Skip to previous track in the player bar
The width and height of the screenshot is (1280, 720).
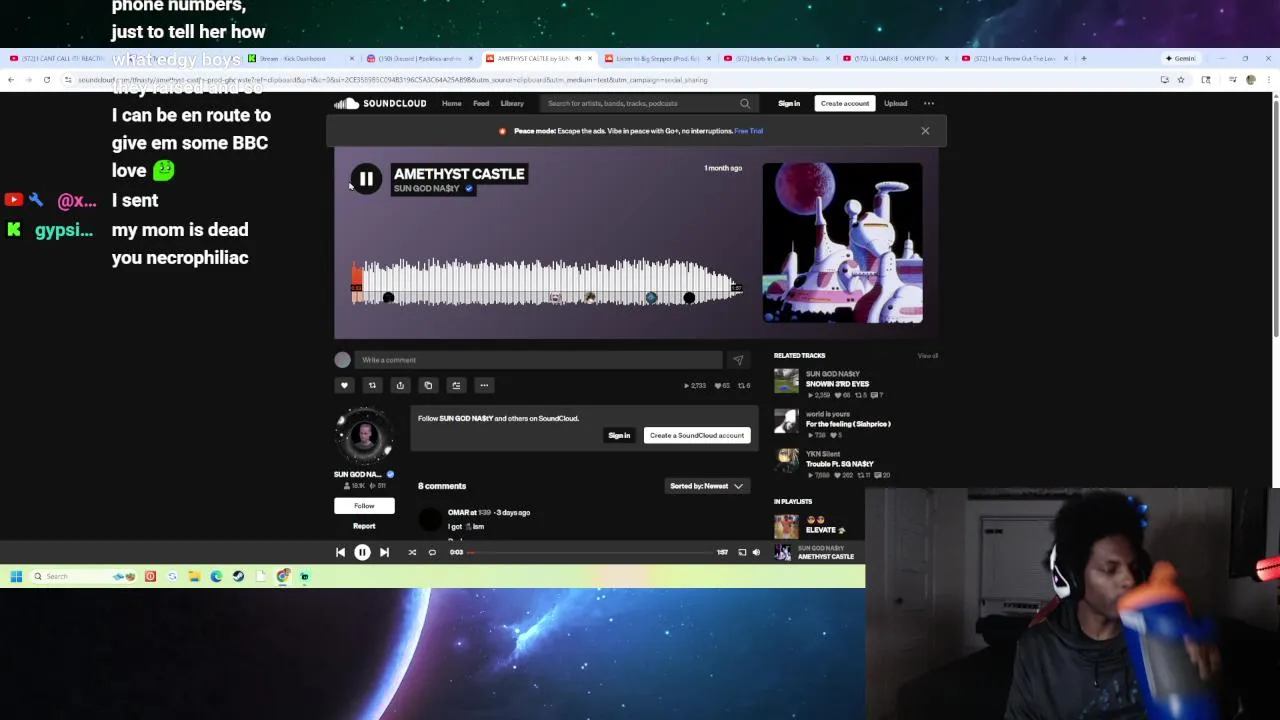[x=340, y=552]
